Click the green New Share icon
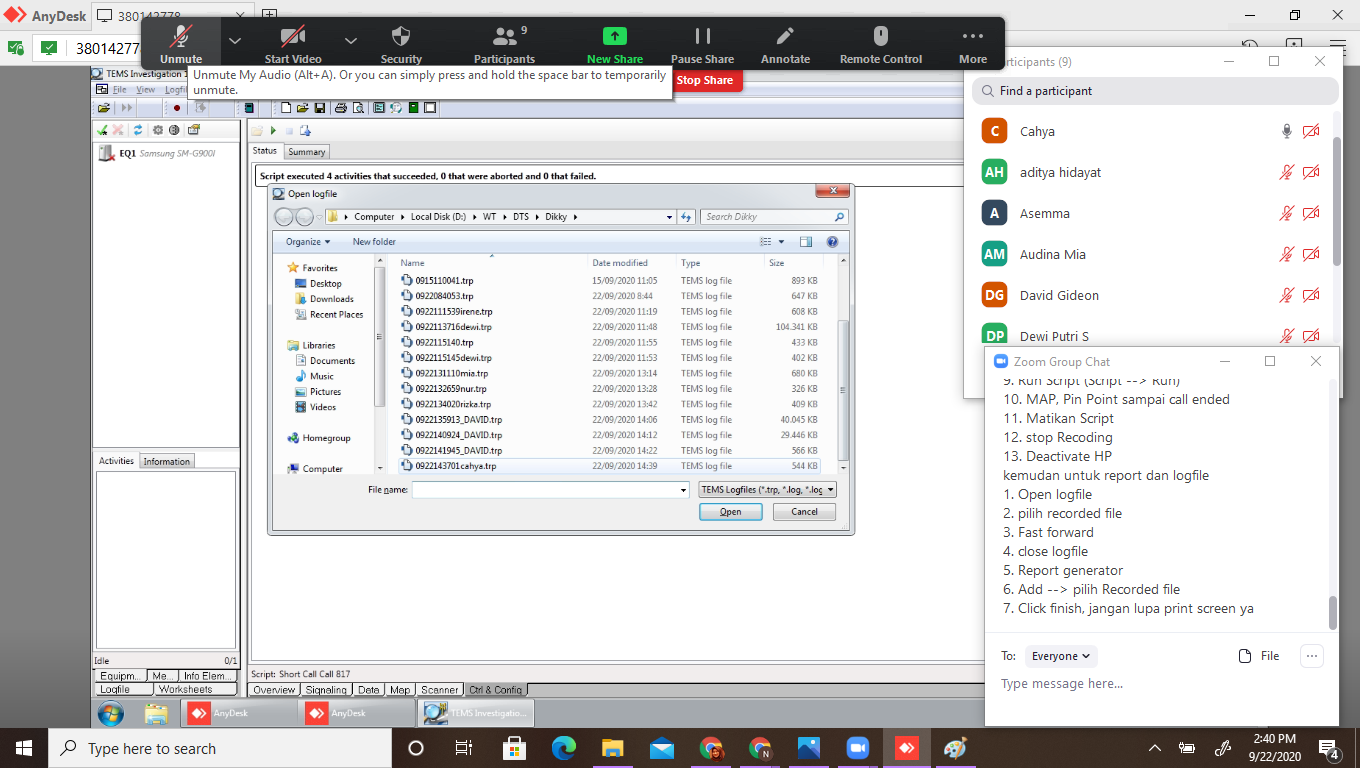Screen dimensions: 1360x768 [614, 36]
